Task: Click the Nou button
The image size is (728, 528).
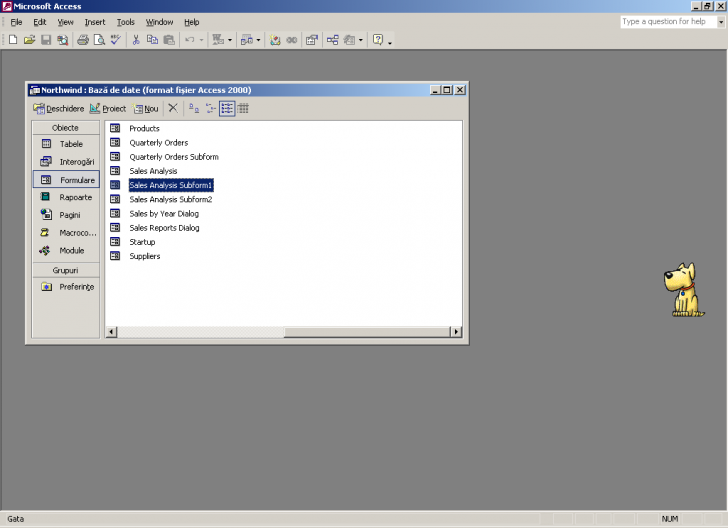Action: (146, 108)
